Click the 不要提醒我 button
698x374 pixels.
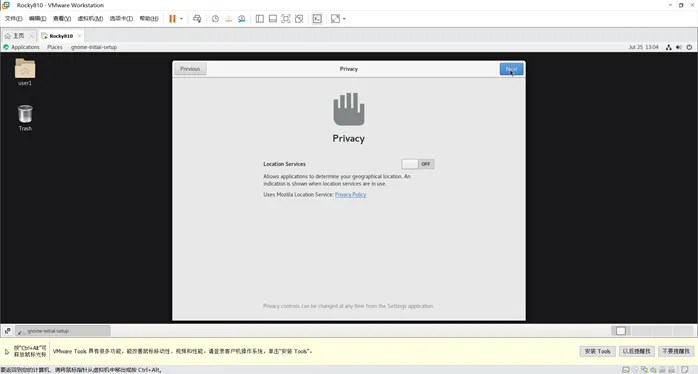pos(676,351)
